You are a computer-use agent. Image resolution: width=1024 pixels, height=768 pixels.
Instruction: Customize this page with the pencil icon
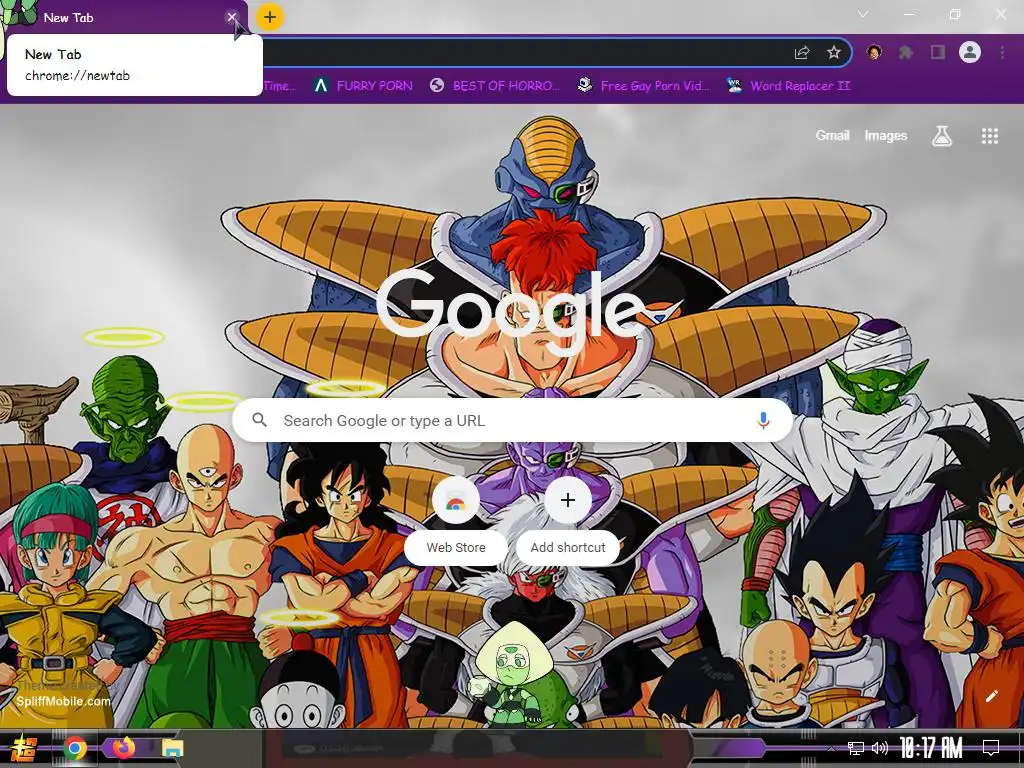[x=991, y=696]
